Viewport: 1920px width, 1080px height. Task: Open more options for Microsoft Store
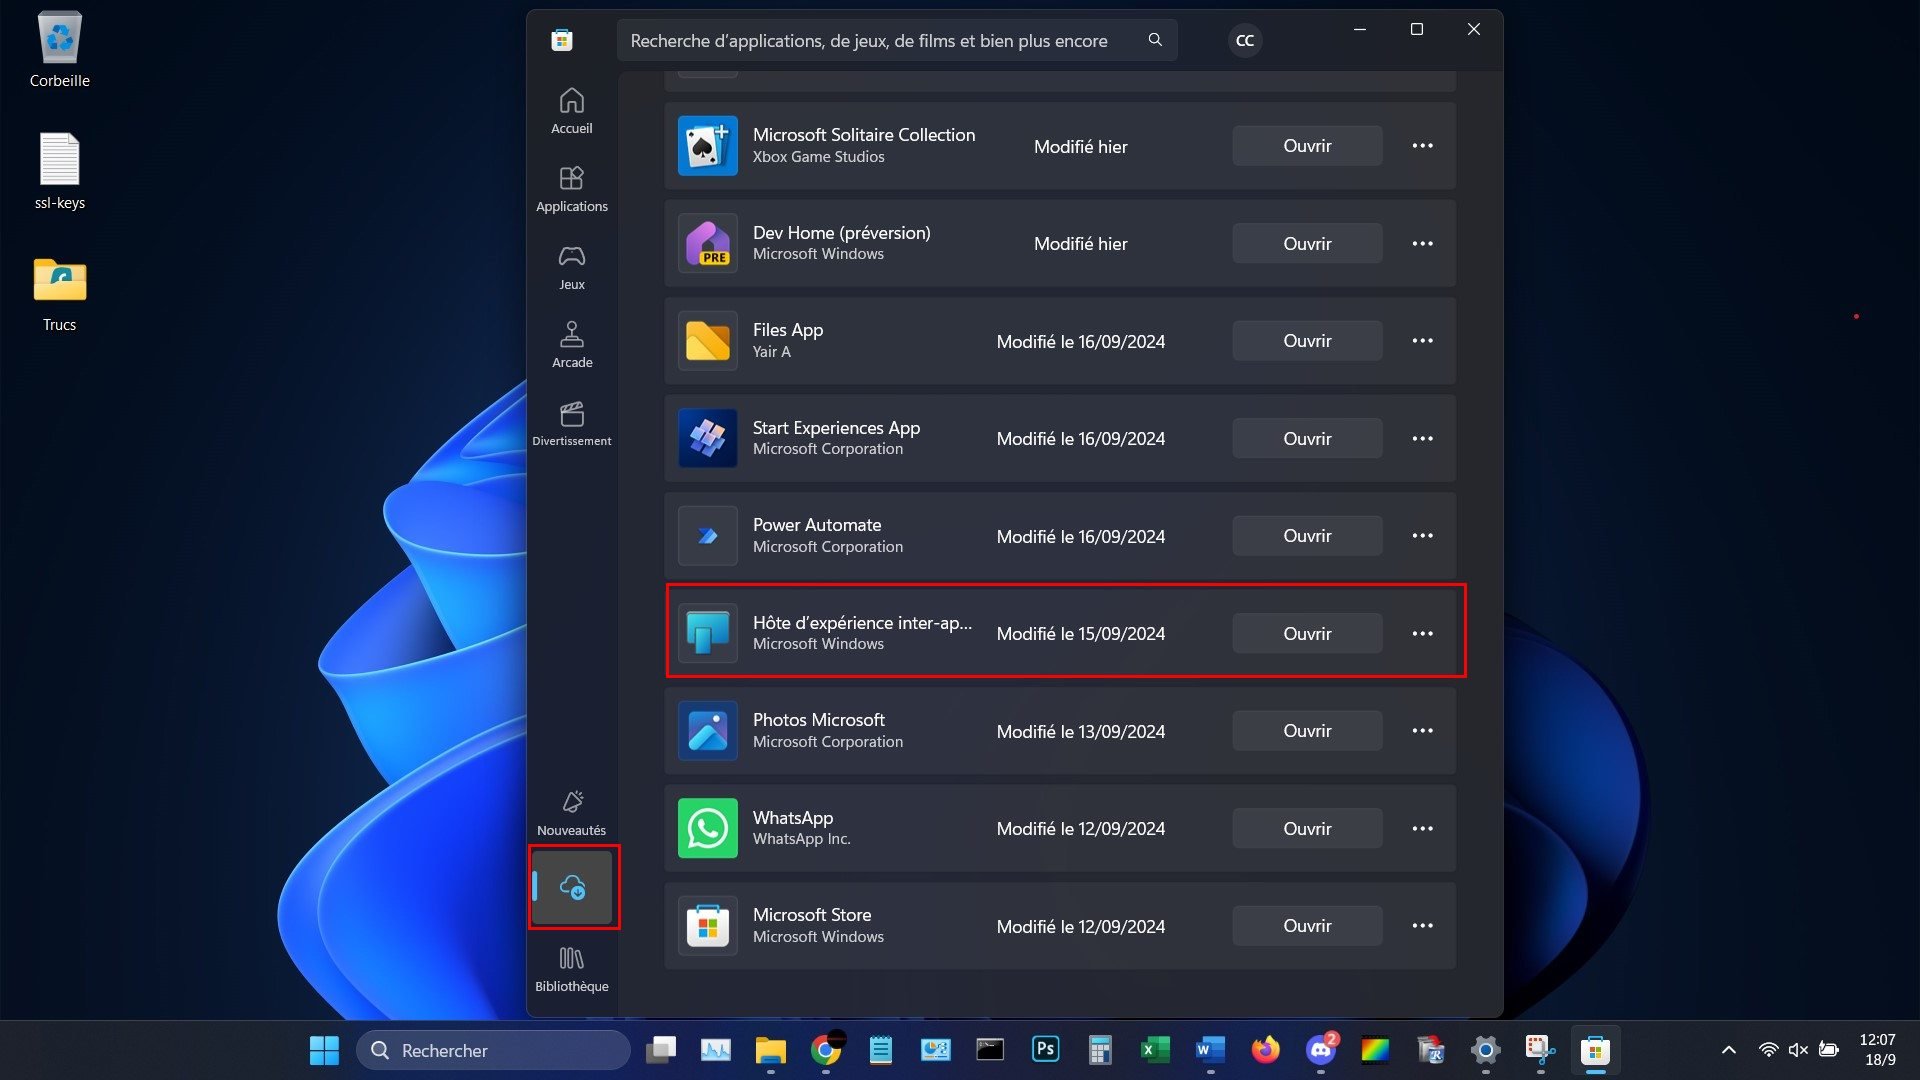click(x=1422, y=926)
